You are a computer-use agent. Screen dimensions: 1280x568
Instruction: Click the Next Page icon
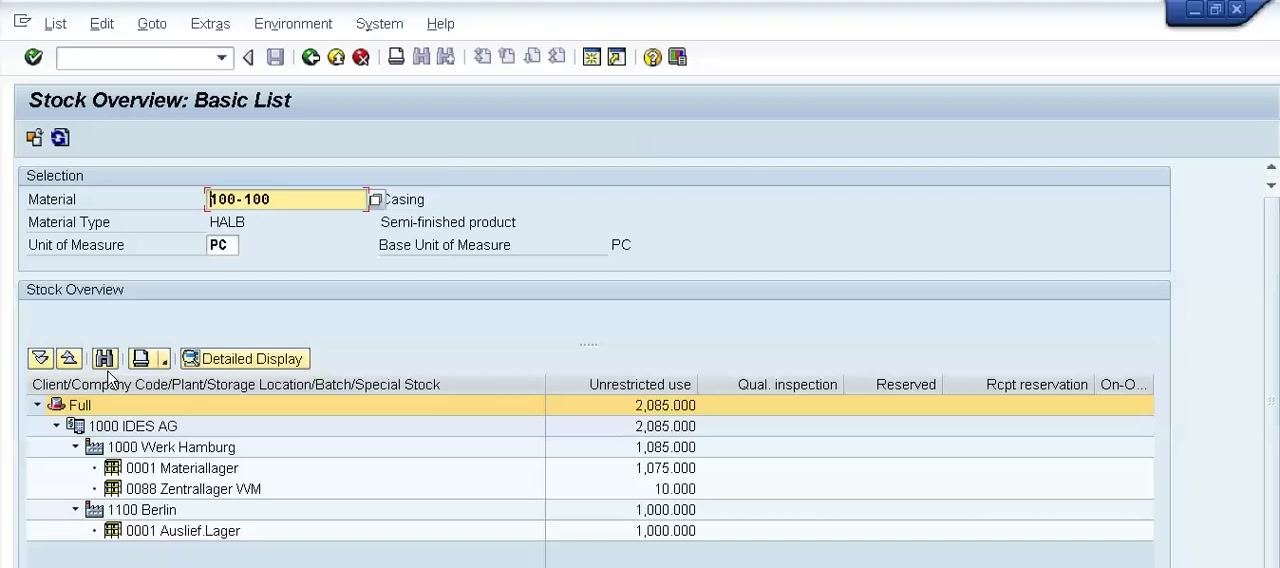(532, 57)
